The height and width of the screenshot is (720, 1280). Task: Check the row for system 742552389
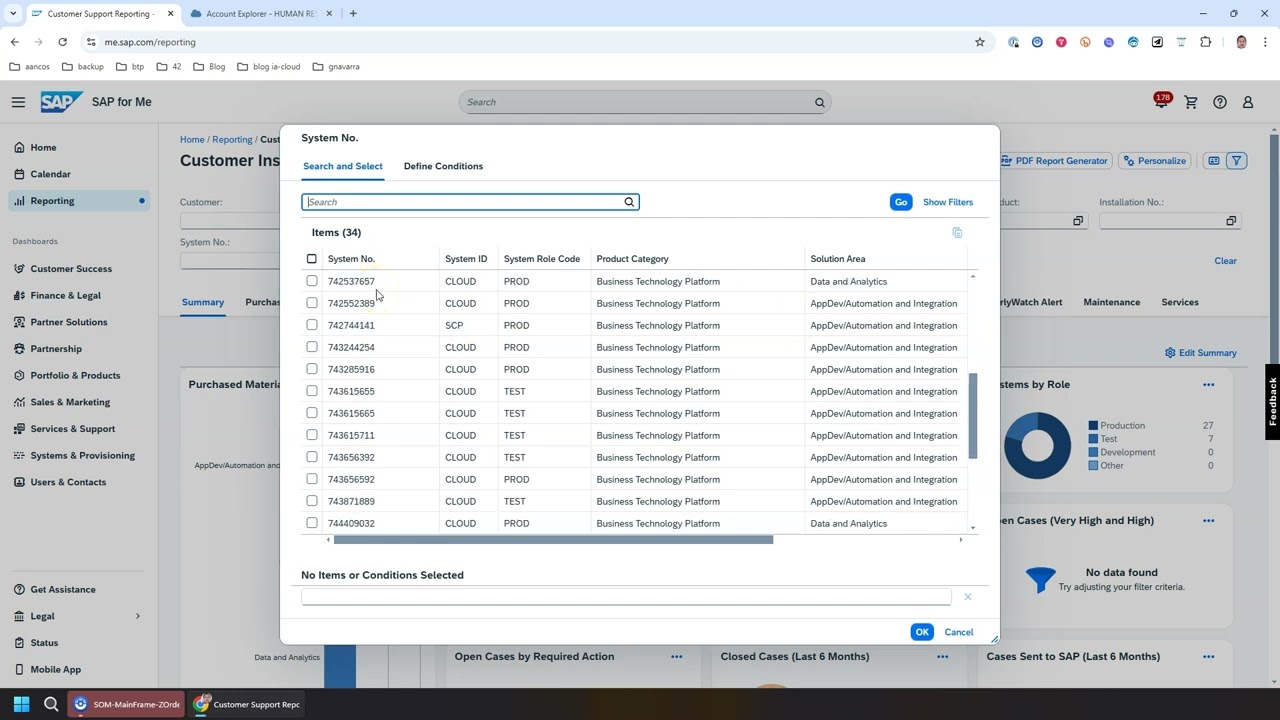pos(312,303)
